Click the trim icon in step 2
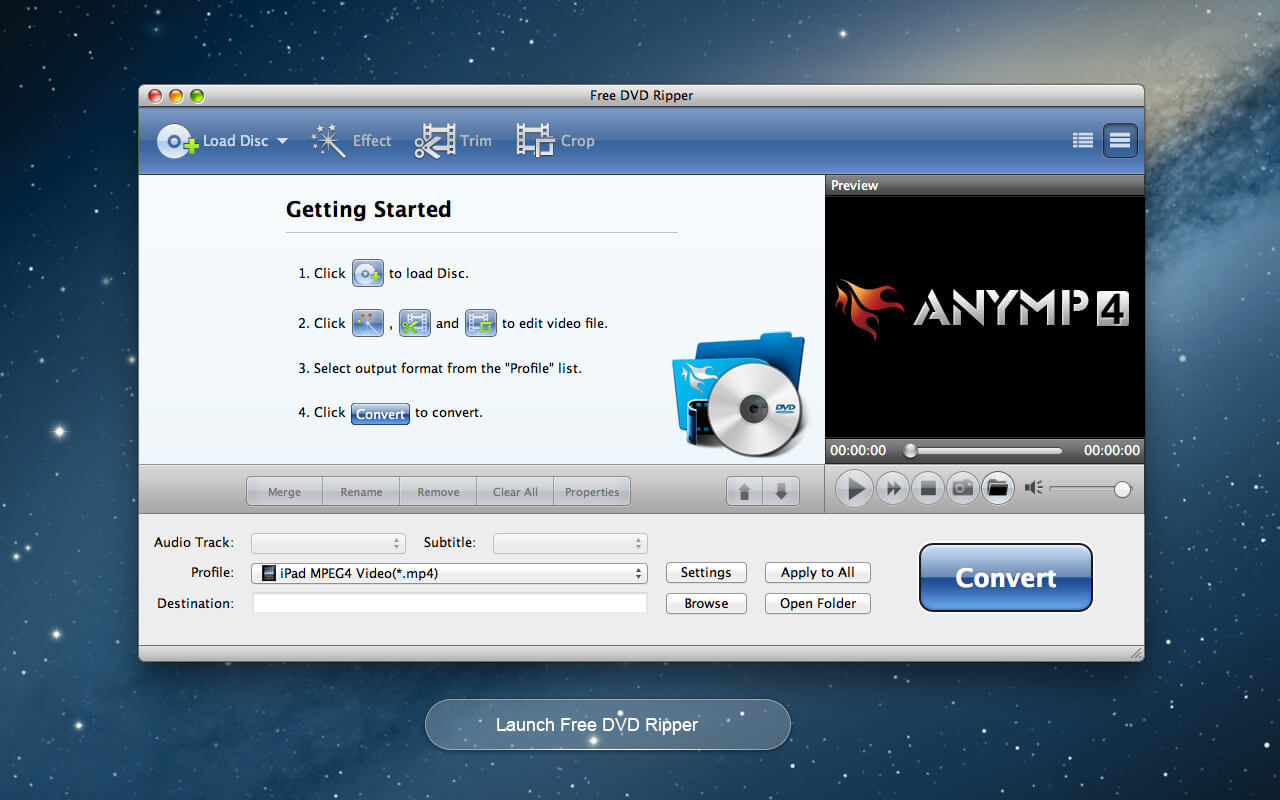This screenshot has height=800, width=1280. pos(414,323)
